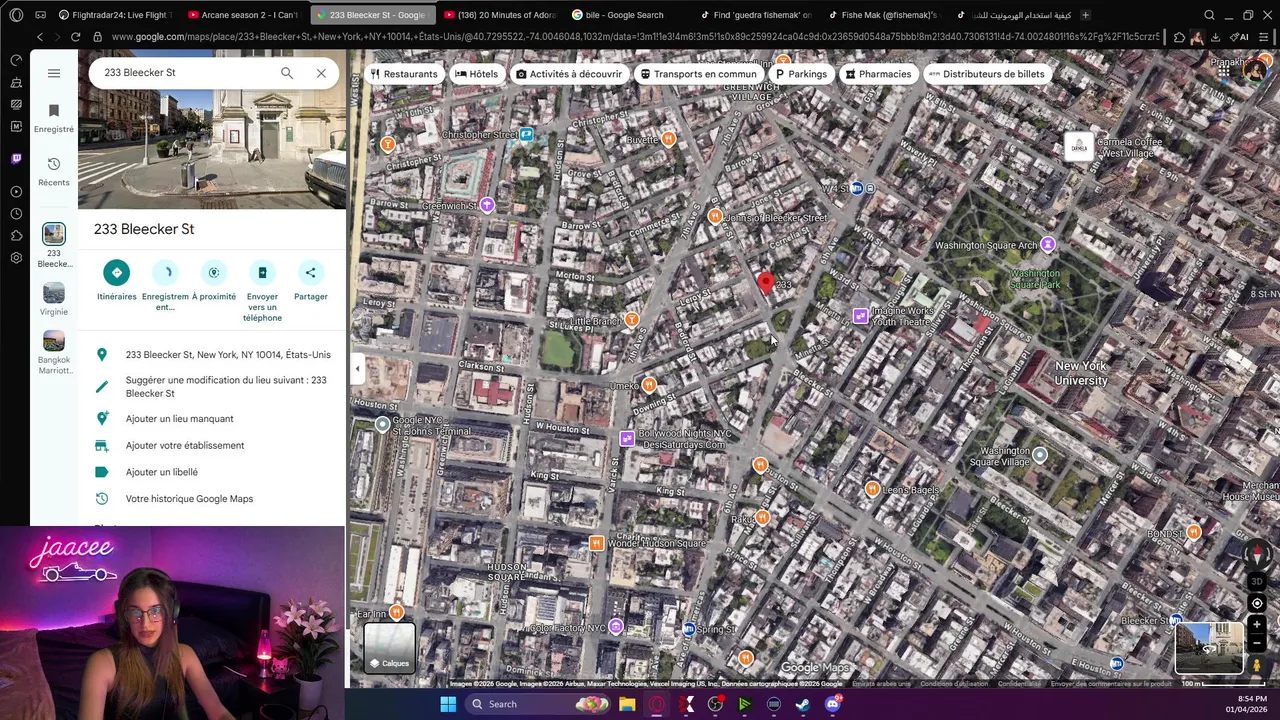This screenshot has width=1280, height=720.
Task: Click the Imagine Works Youth Theatre marker
Action: point(860,316)
